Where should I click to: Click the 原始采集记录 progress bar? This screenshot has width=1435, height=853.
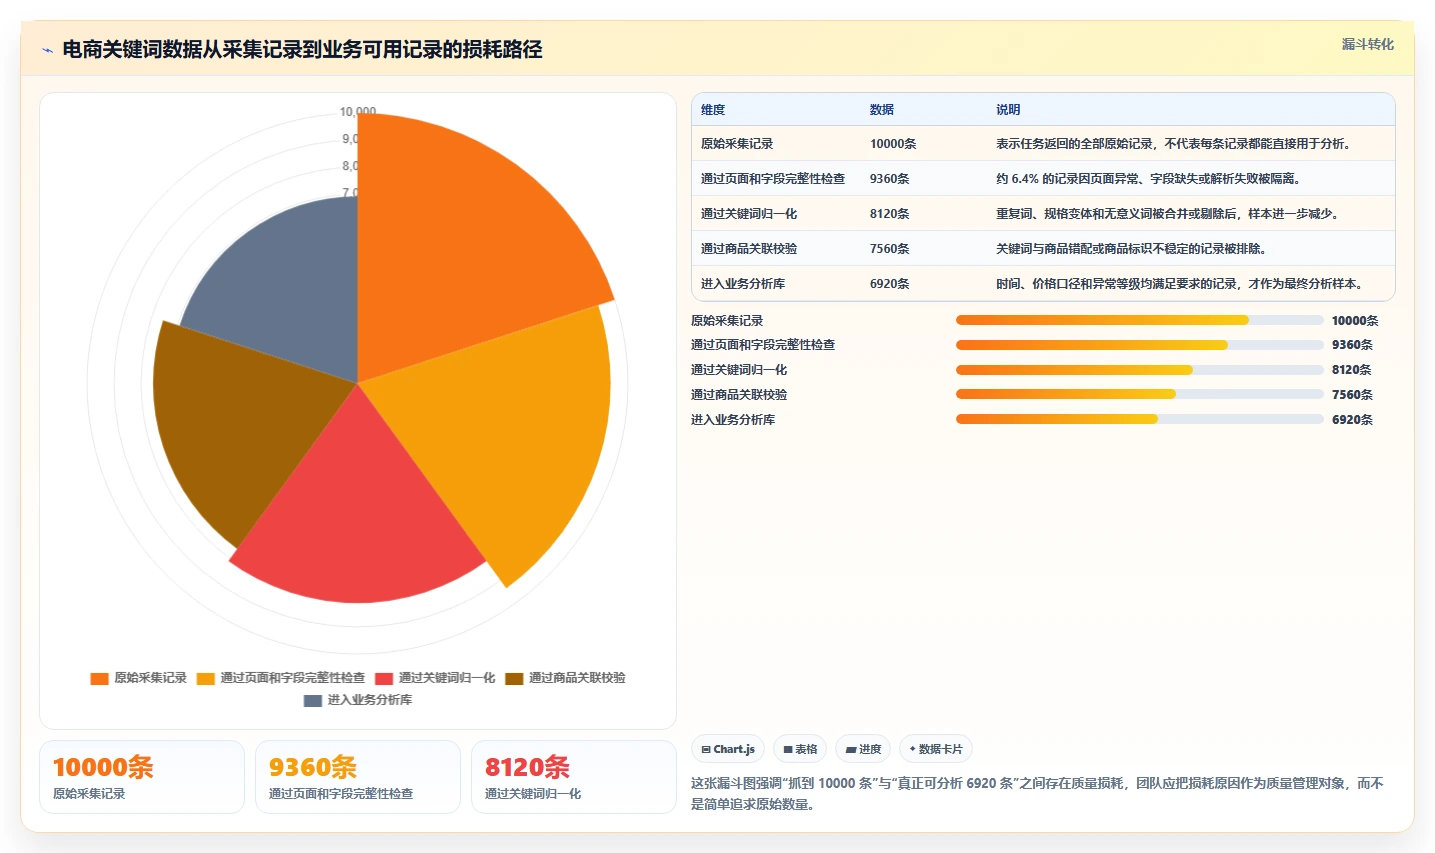point(1140,320)
